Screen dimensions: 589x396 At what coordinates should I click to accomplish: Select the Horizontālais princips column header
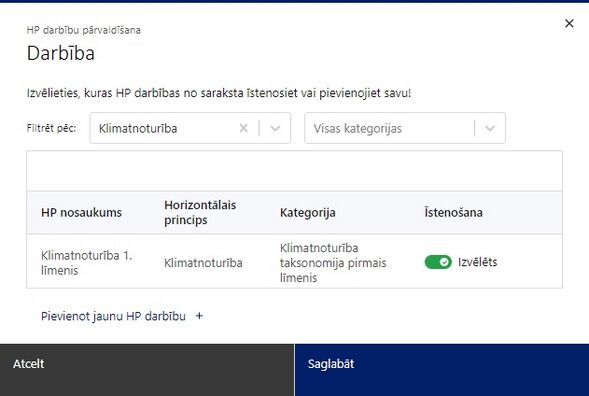click(200, 212)
